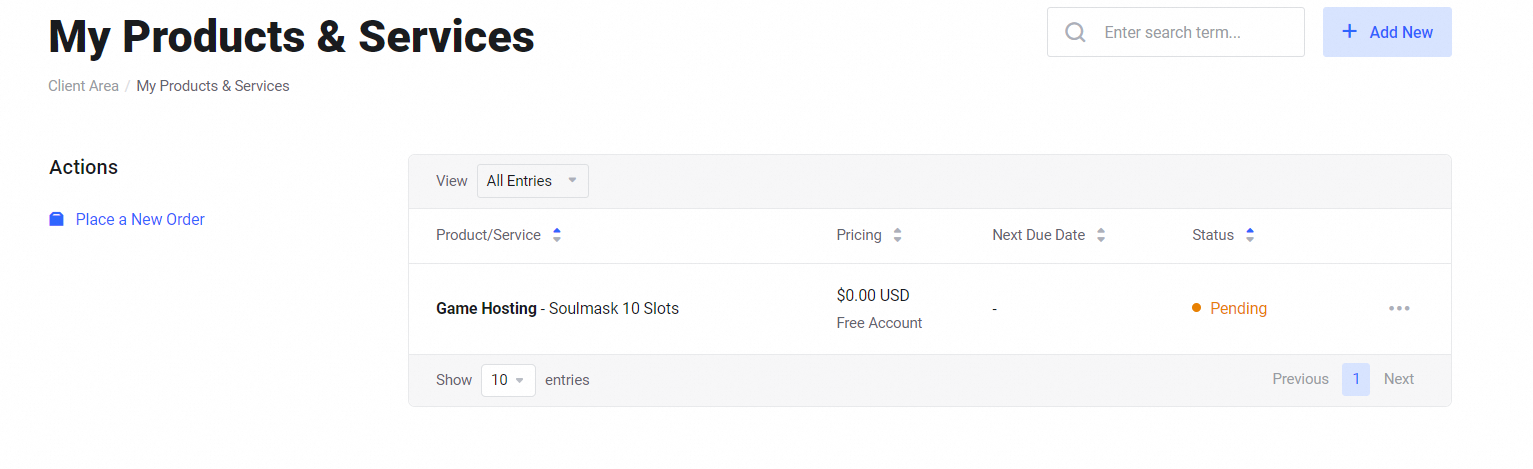Sort by Product/Service column arrows

[557, 235]
